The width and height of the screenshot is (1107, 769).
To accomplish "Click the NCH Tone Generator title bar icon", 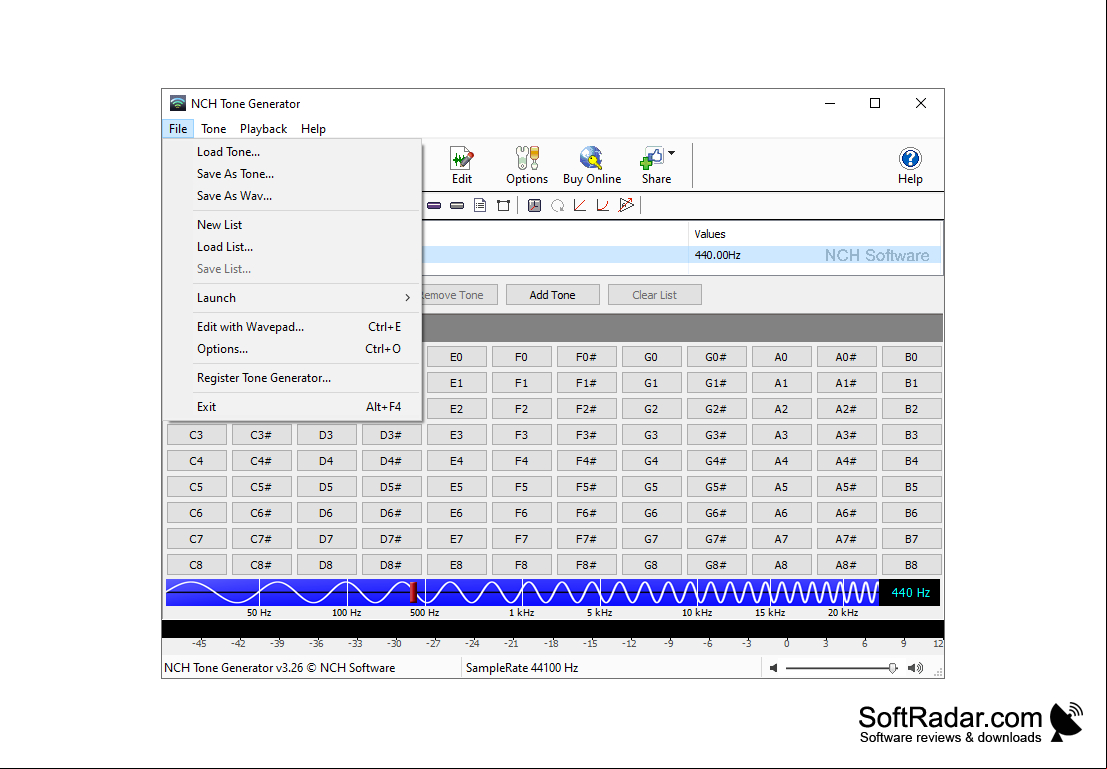I will point(178,104).
